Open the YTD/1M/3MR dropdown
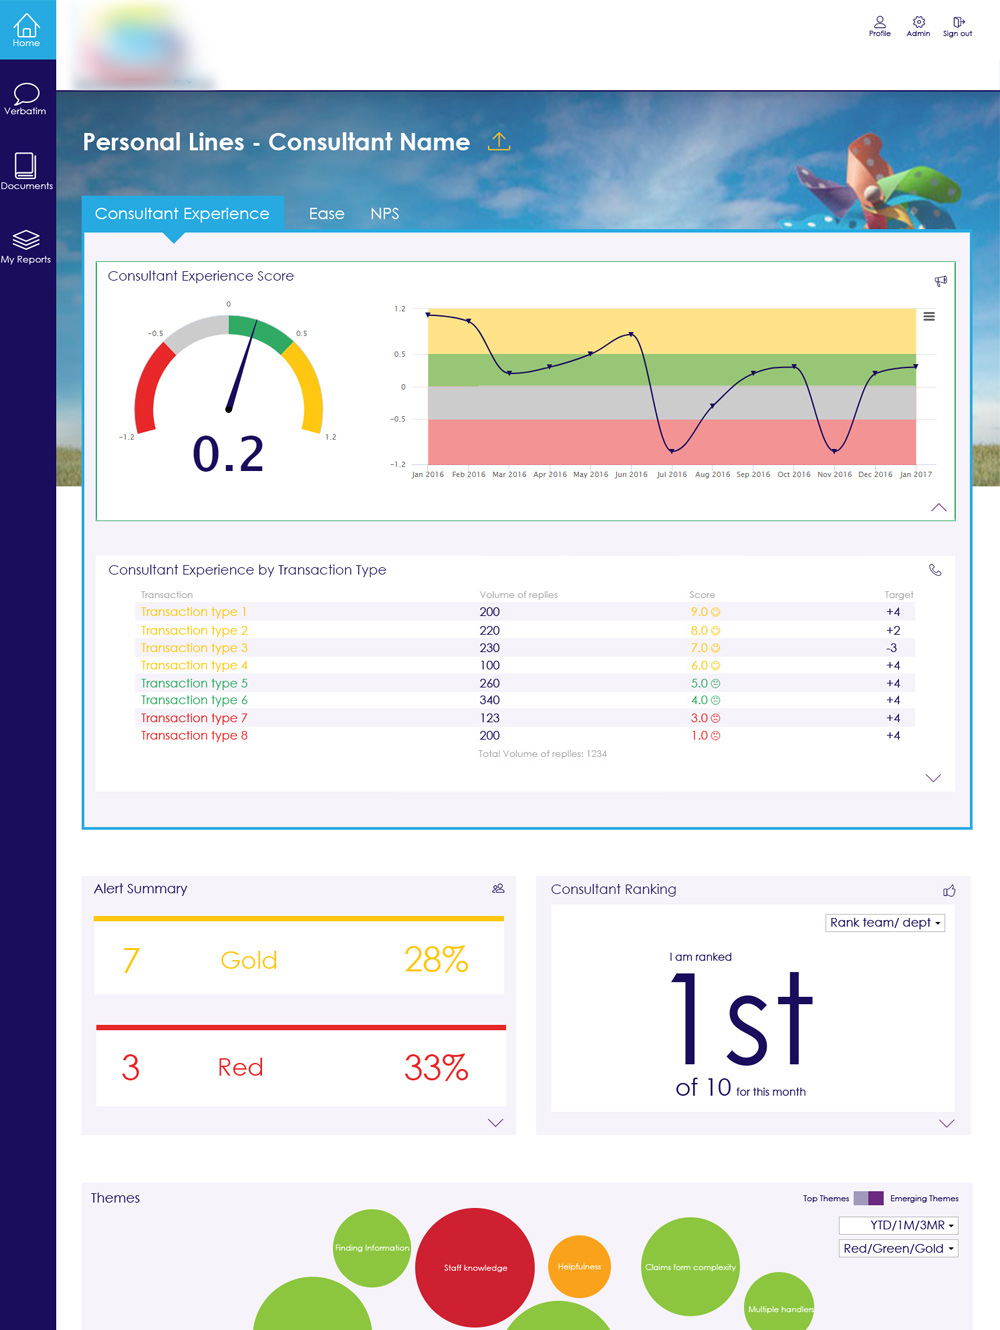Viewport: 1000px width, 1330px height. point(899,1225)
